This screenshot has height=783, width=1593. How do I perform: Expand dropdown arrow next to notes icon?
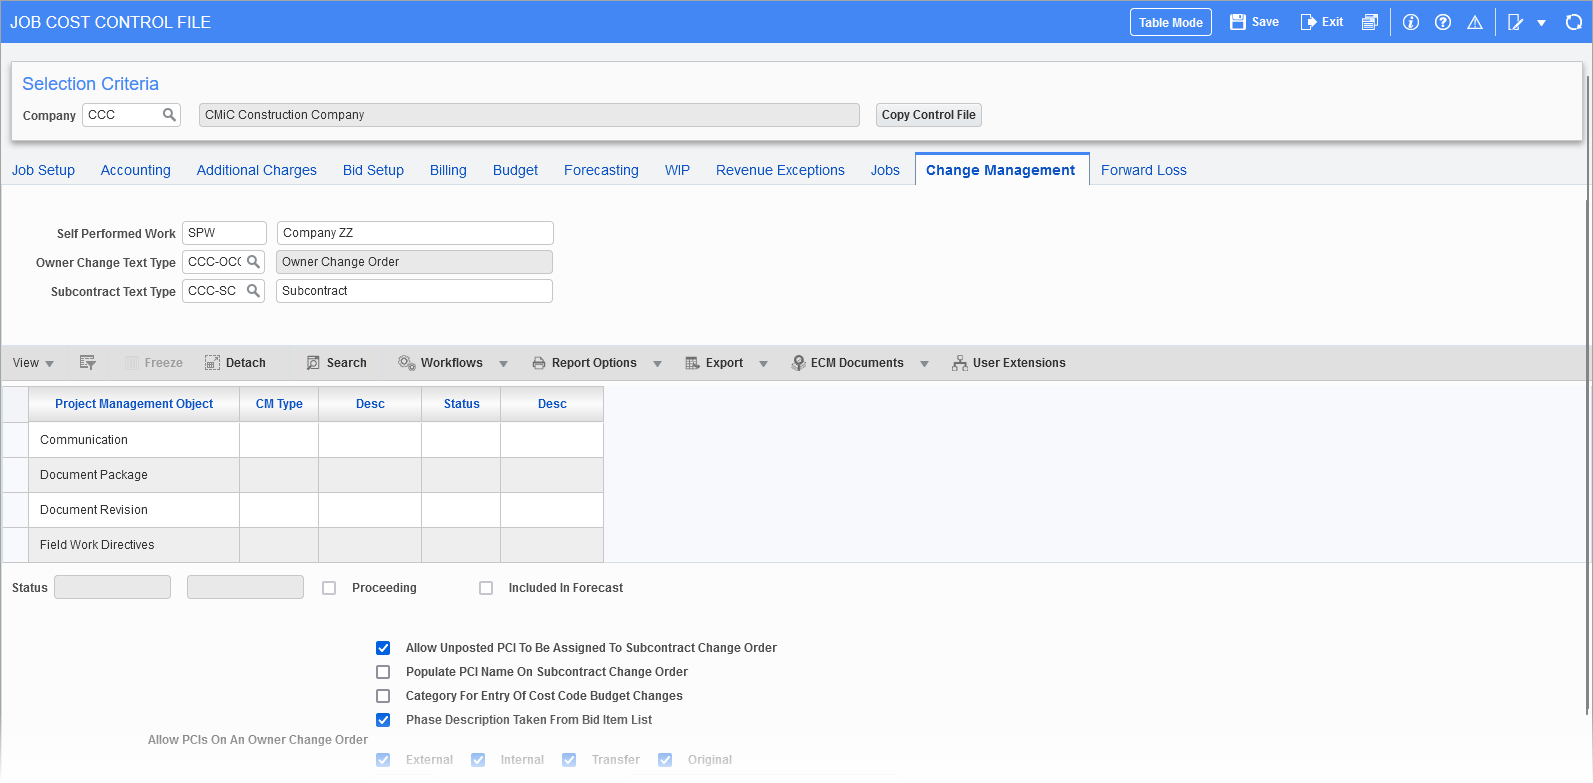click(x=1541, y=23)
